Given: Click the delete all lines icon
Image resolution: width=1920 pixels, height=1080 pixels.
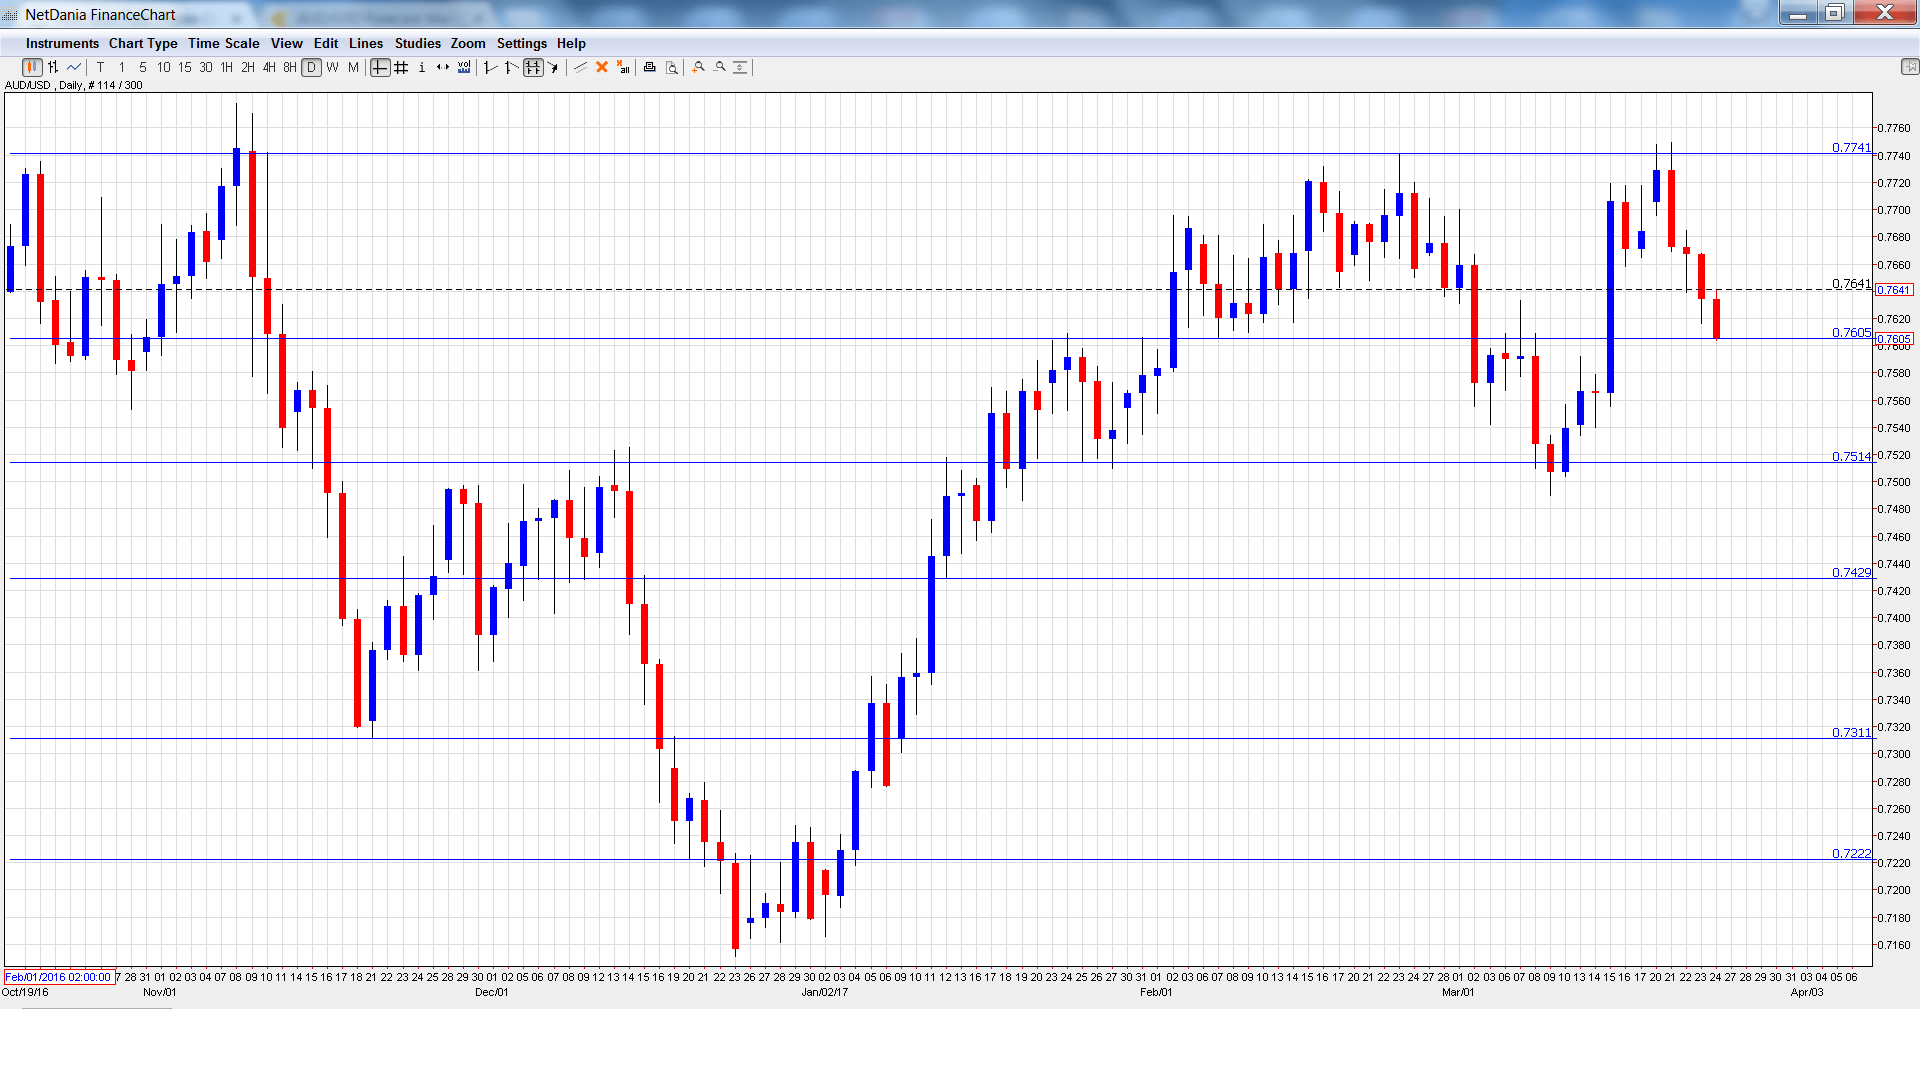Looking at the screenshot, I should coord(623,68).
